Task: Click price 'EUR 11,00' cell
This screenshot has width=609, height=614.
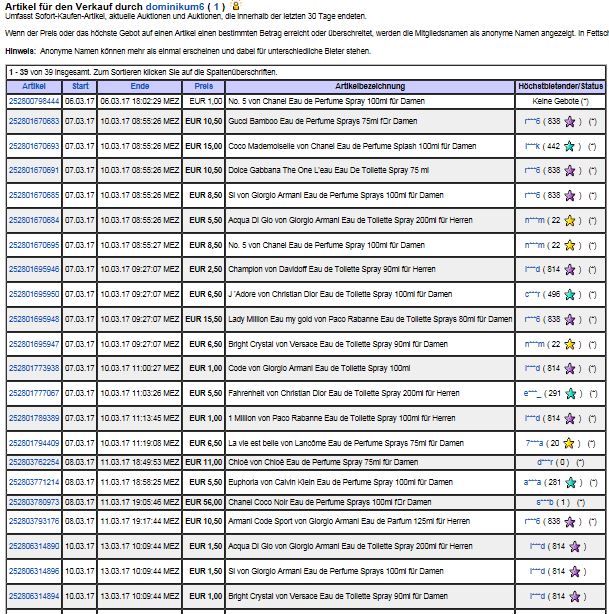Action: click(x=204, y=462)
